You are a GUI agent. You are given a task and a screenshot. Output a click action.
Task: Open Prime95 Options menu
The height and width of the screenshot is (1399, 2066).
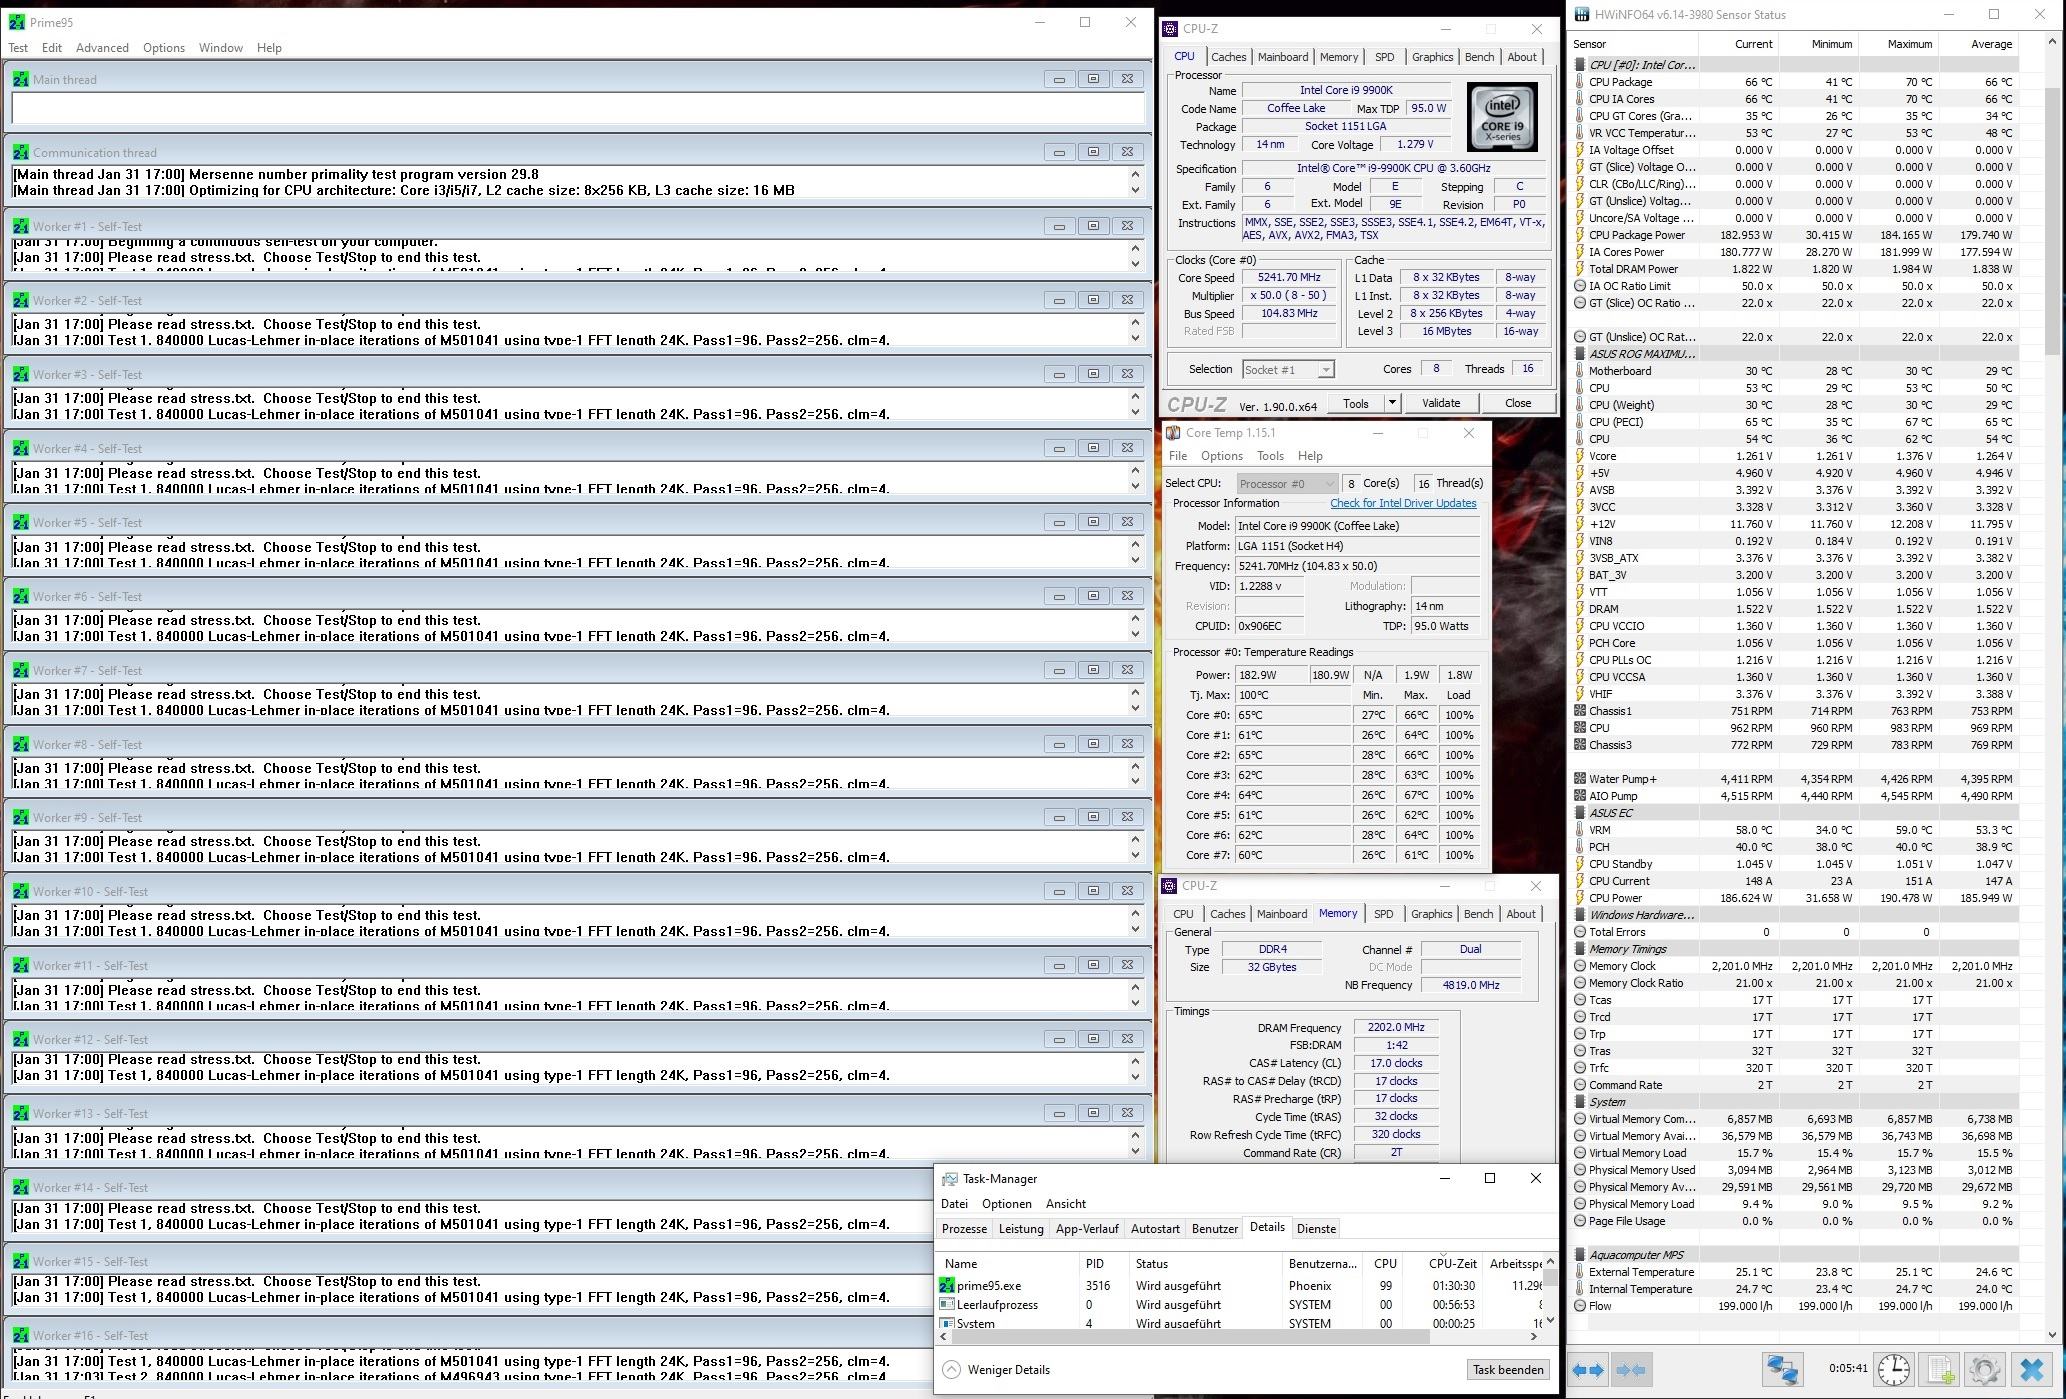pos(164,48)
